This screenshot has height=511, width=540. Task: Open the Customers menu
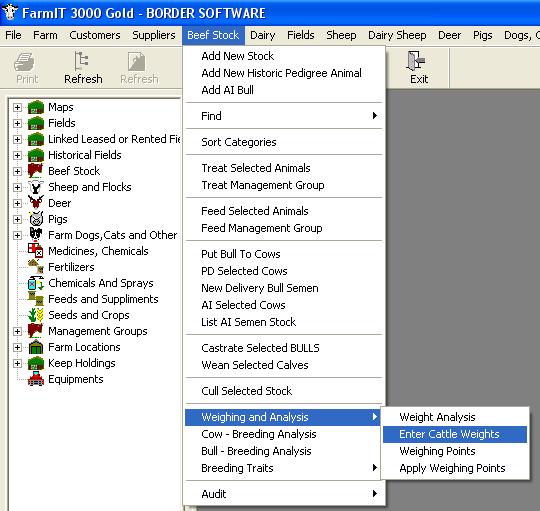(x=95, y=35)
